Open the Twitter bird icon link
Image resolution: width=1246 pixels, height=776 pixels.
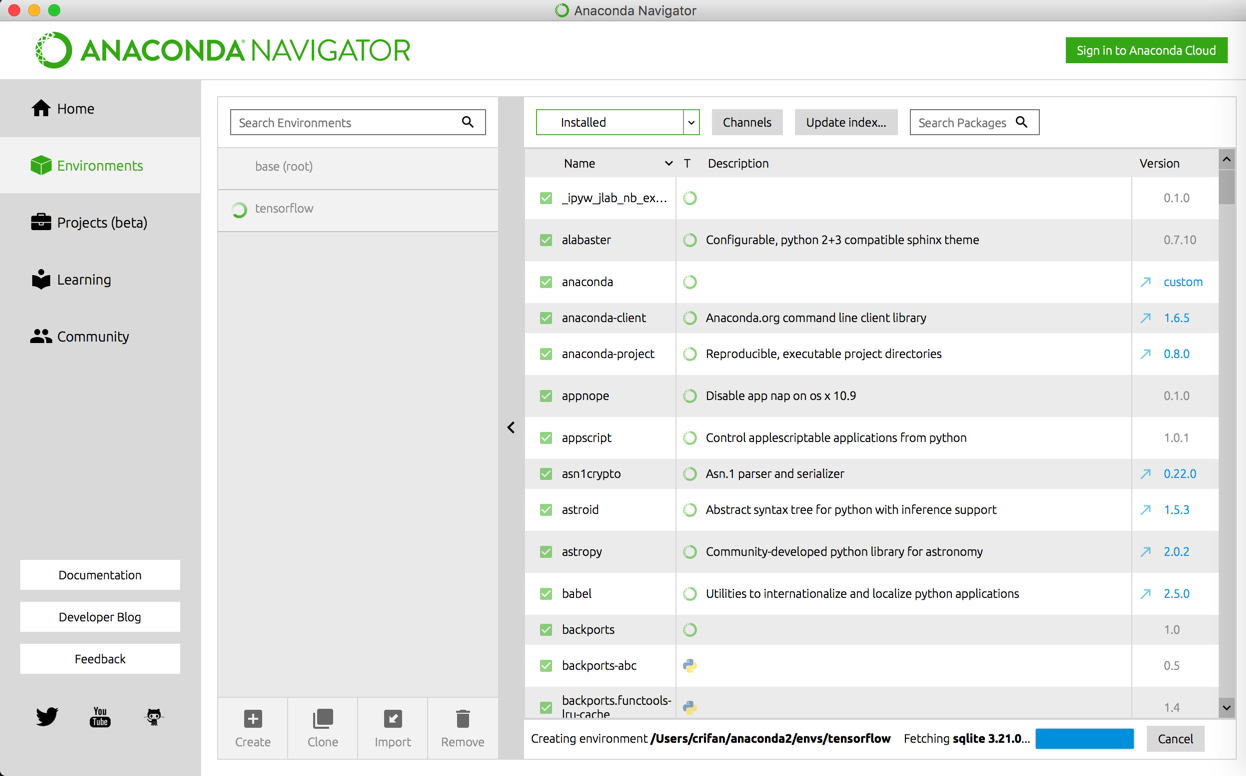[47, 716]
